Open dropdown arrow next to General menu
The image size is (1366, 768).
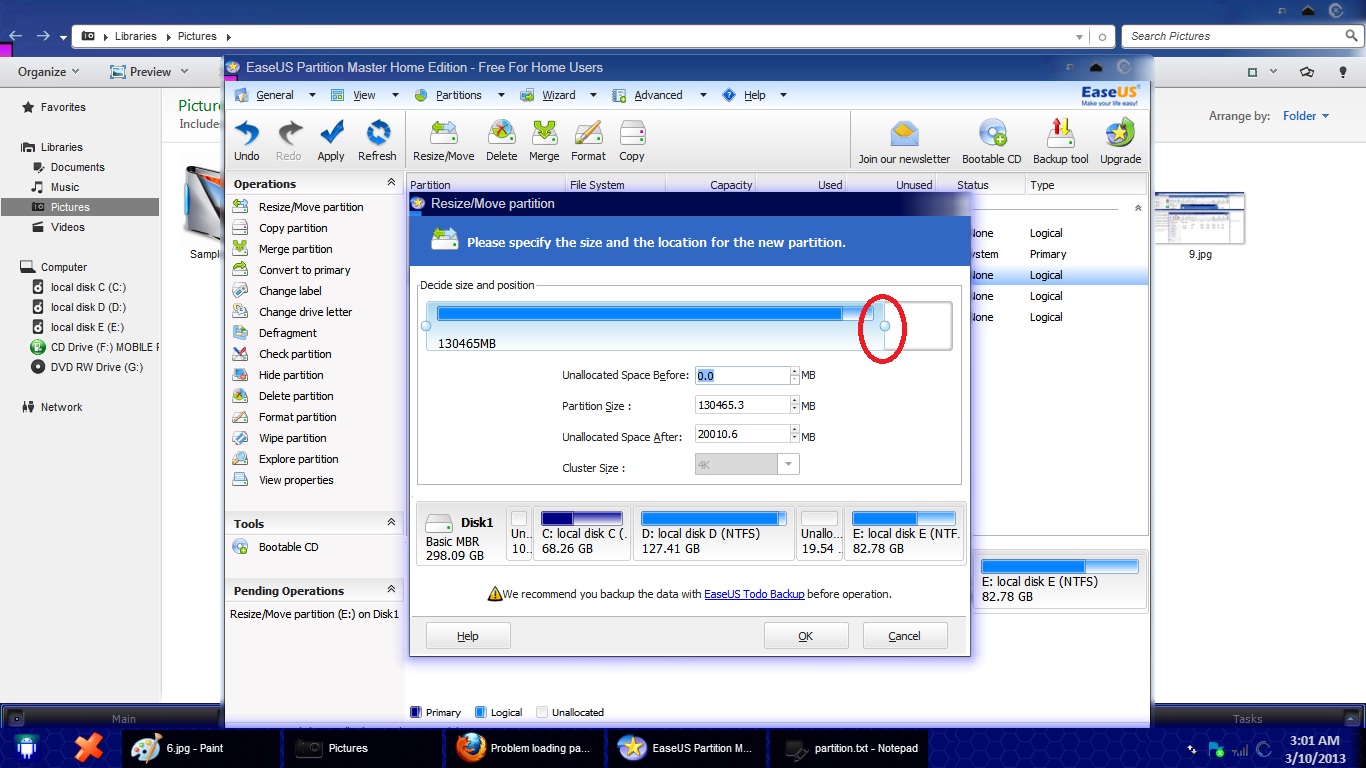pos(312,95)
